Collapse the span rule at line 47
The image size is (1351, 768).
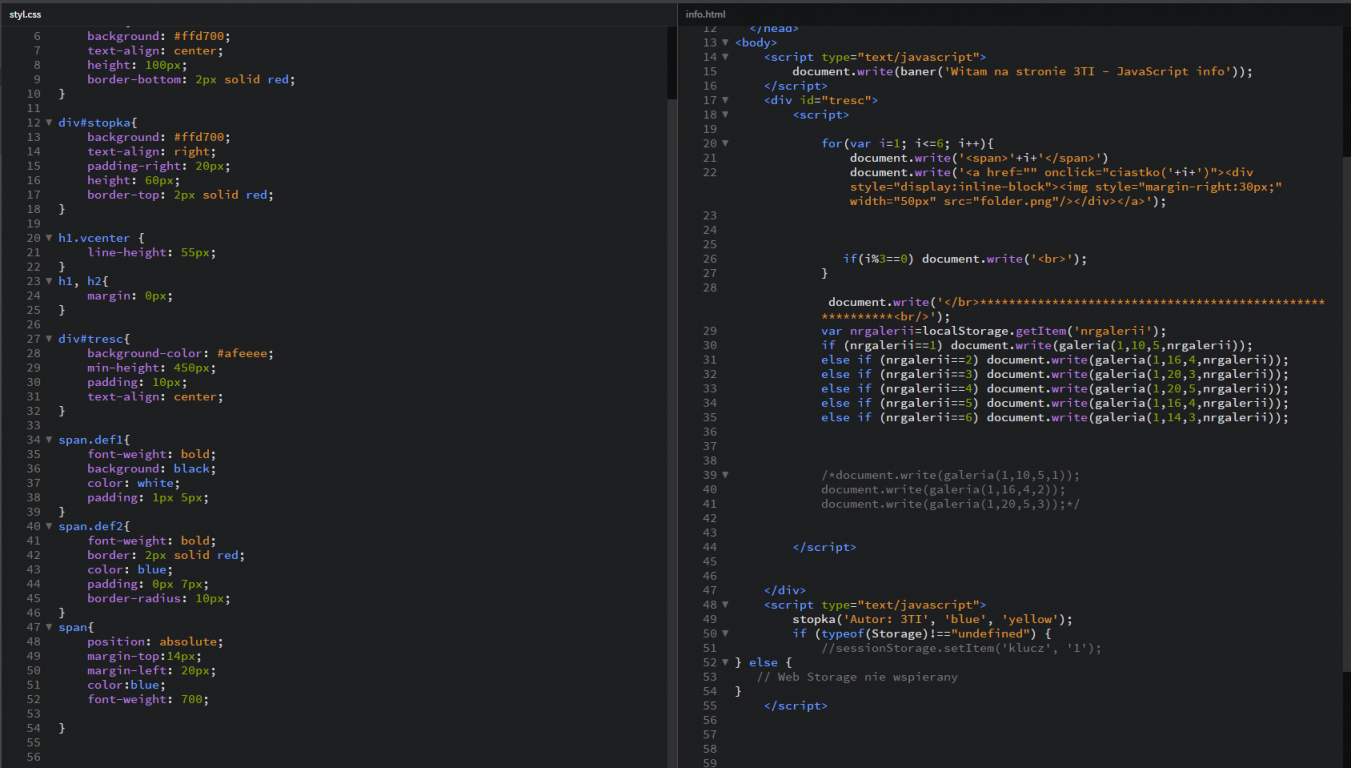pyautogui.click(x=49, y=628)
